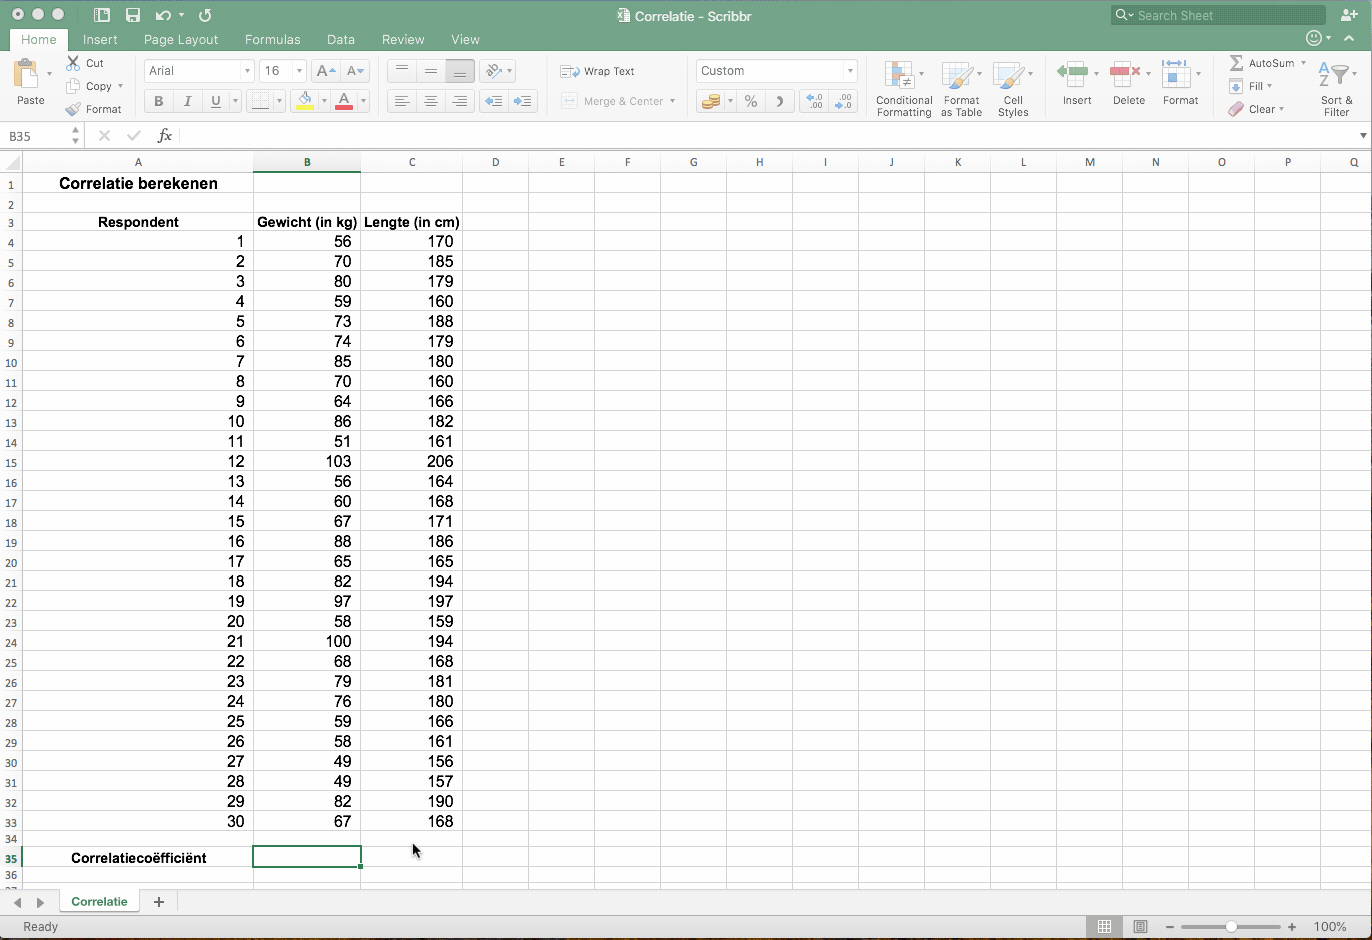The image size is (1372, 940).
Task: Click the font color A icon
Action: click(344, 101)
